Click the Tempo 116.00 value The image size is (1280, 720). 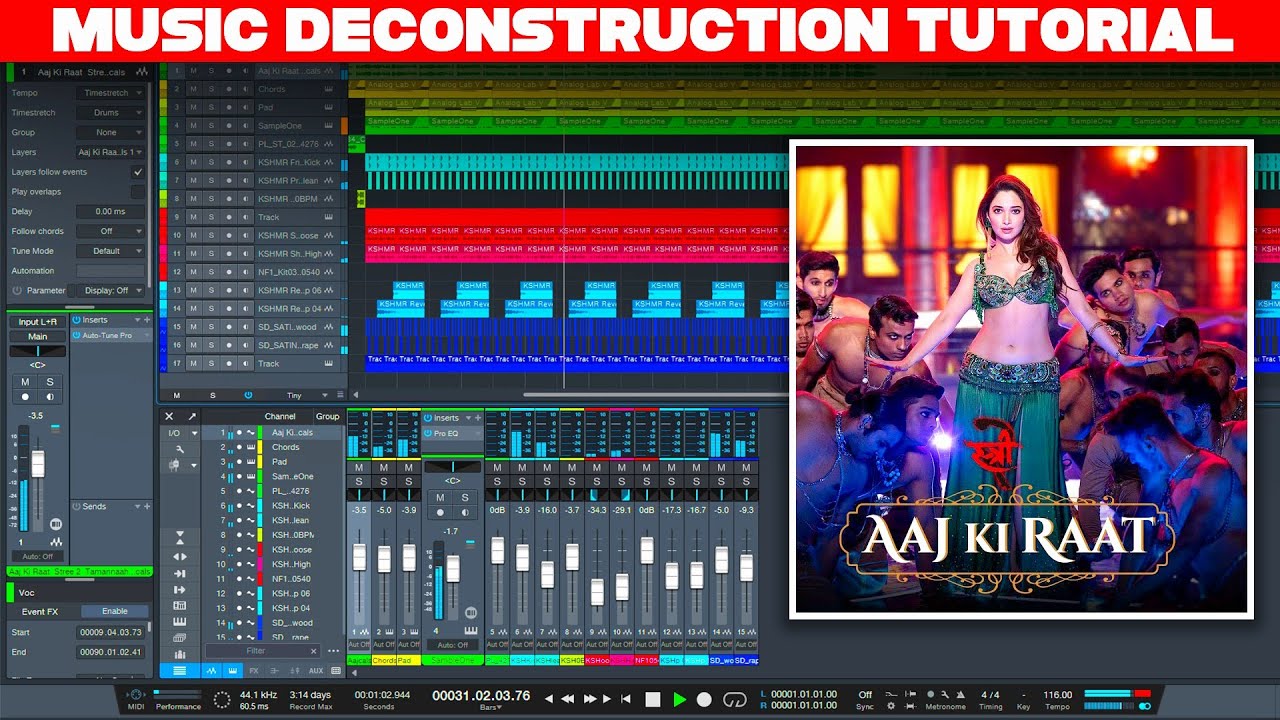[1057, 694]
